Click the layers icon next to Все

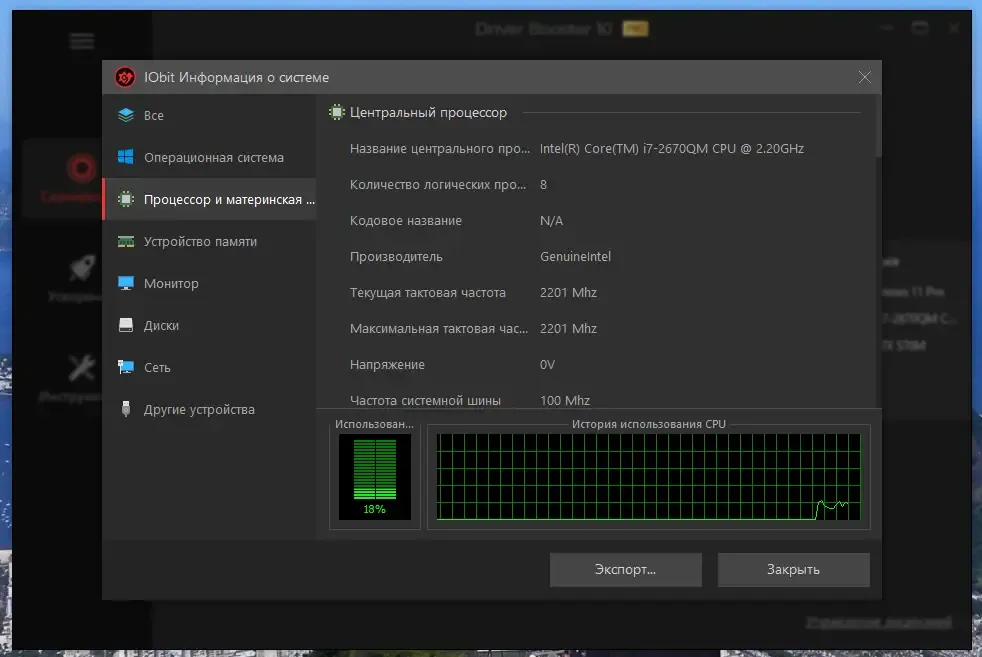coord(126,115)
